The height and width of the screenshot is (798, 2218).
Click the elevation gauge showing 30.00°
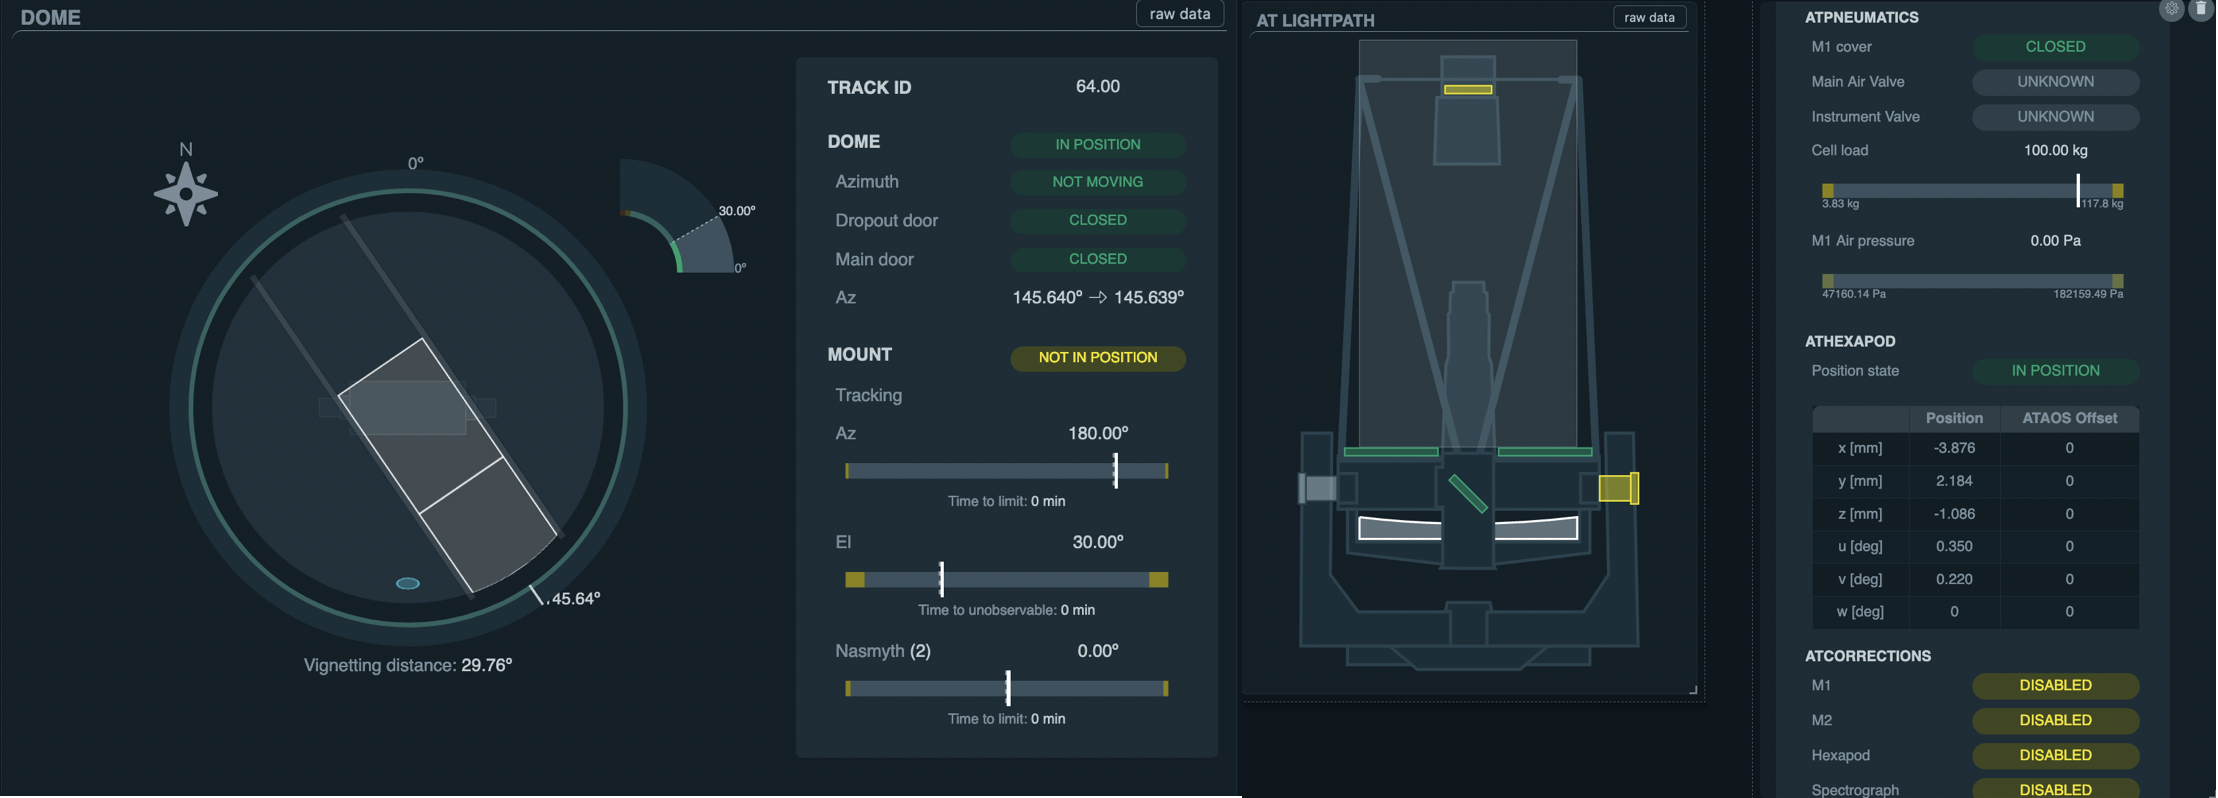tap(679, 221)
